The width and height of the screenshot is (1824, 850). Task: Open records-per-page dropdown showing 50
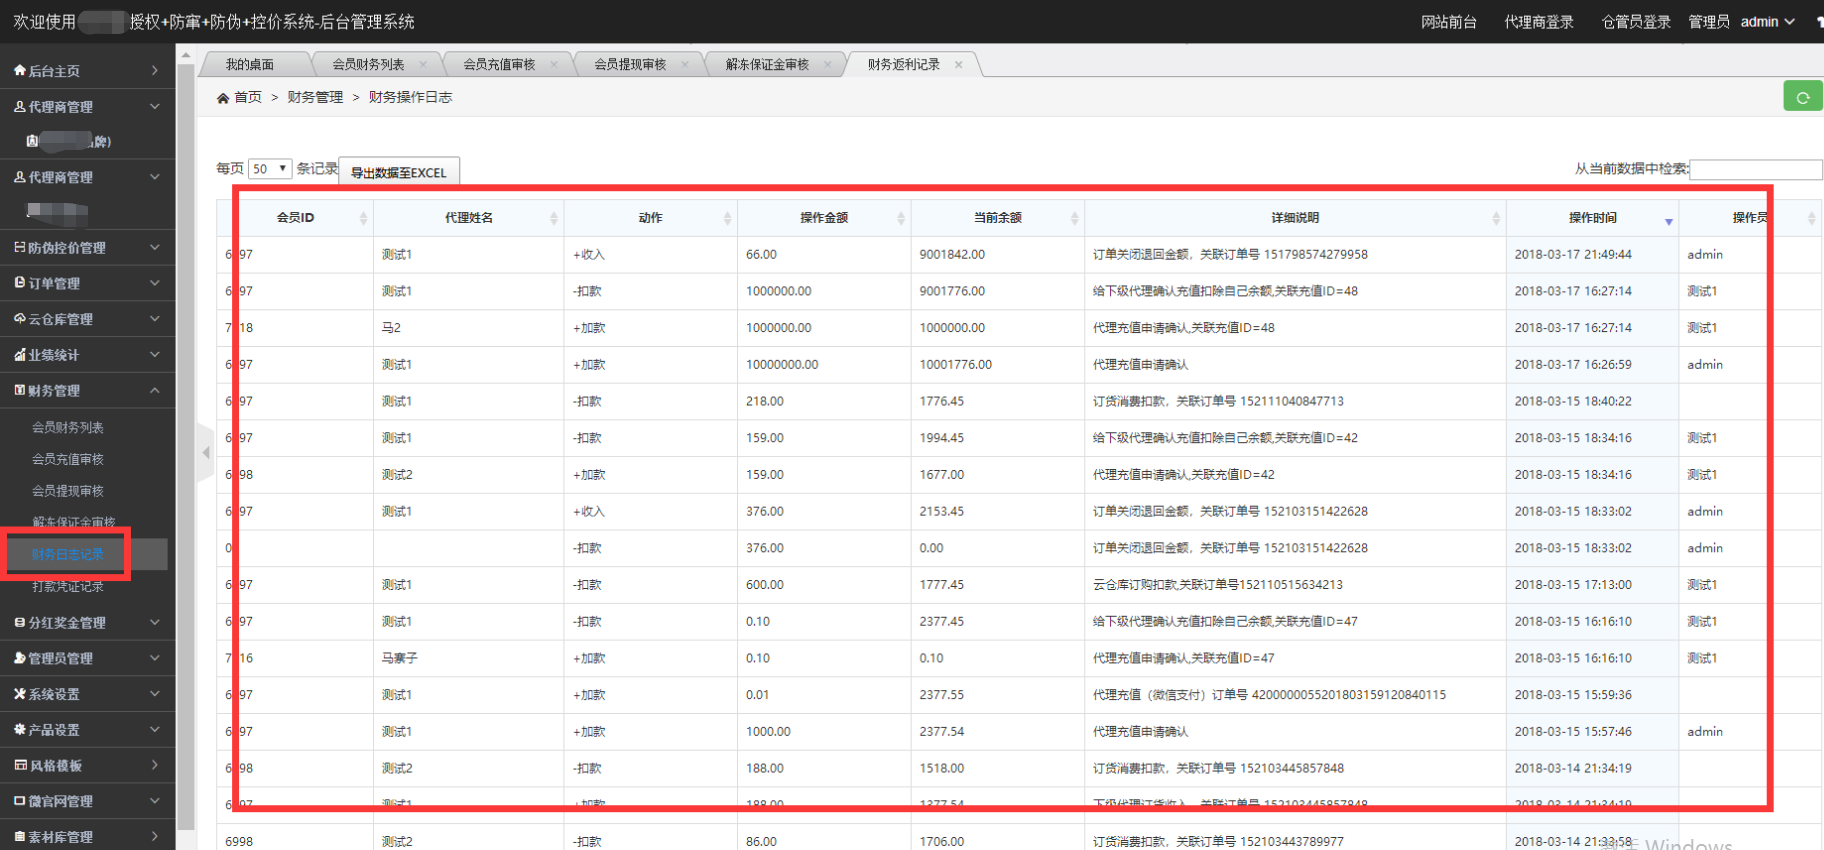pos(270,169)
